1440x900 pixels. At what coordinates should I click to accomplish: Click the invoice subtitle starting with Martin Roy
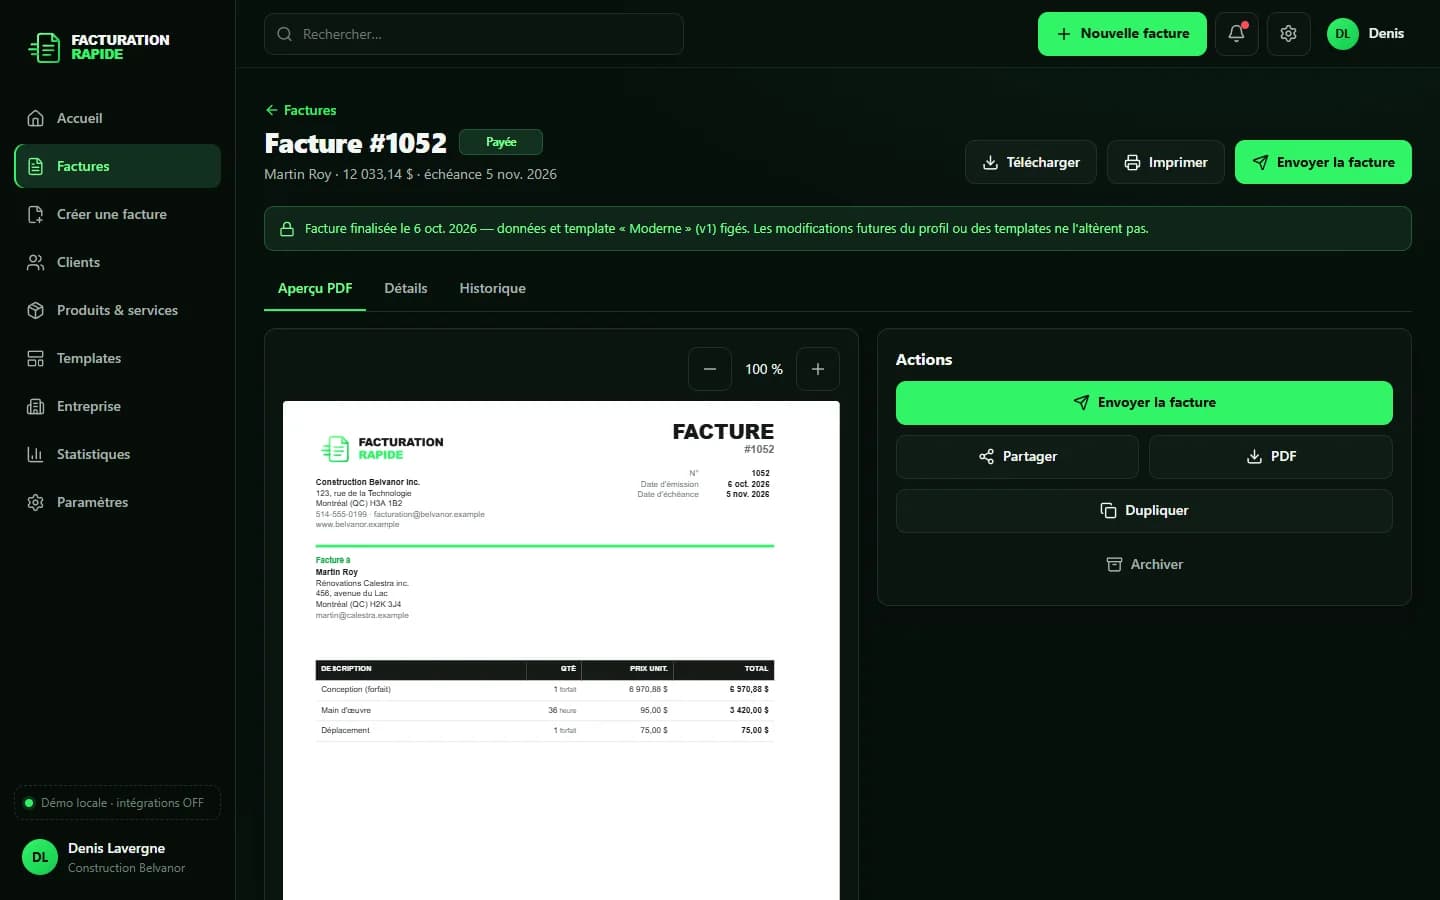tap(410, 174)
